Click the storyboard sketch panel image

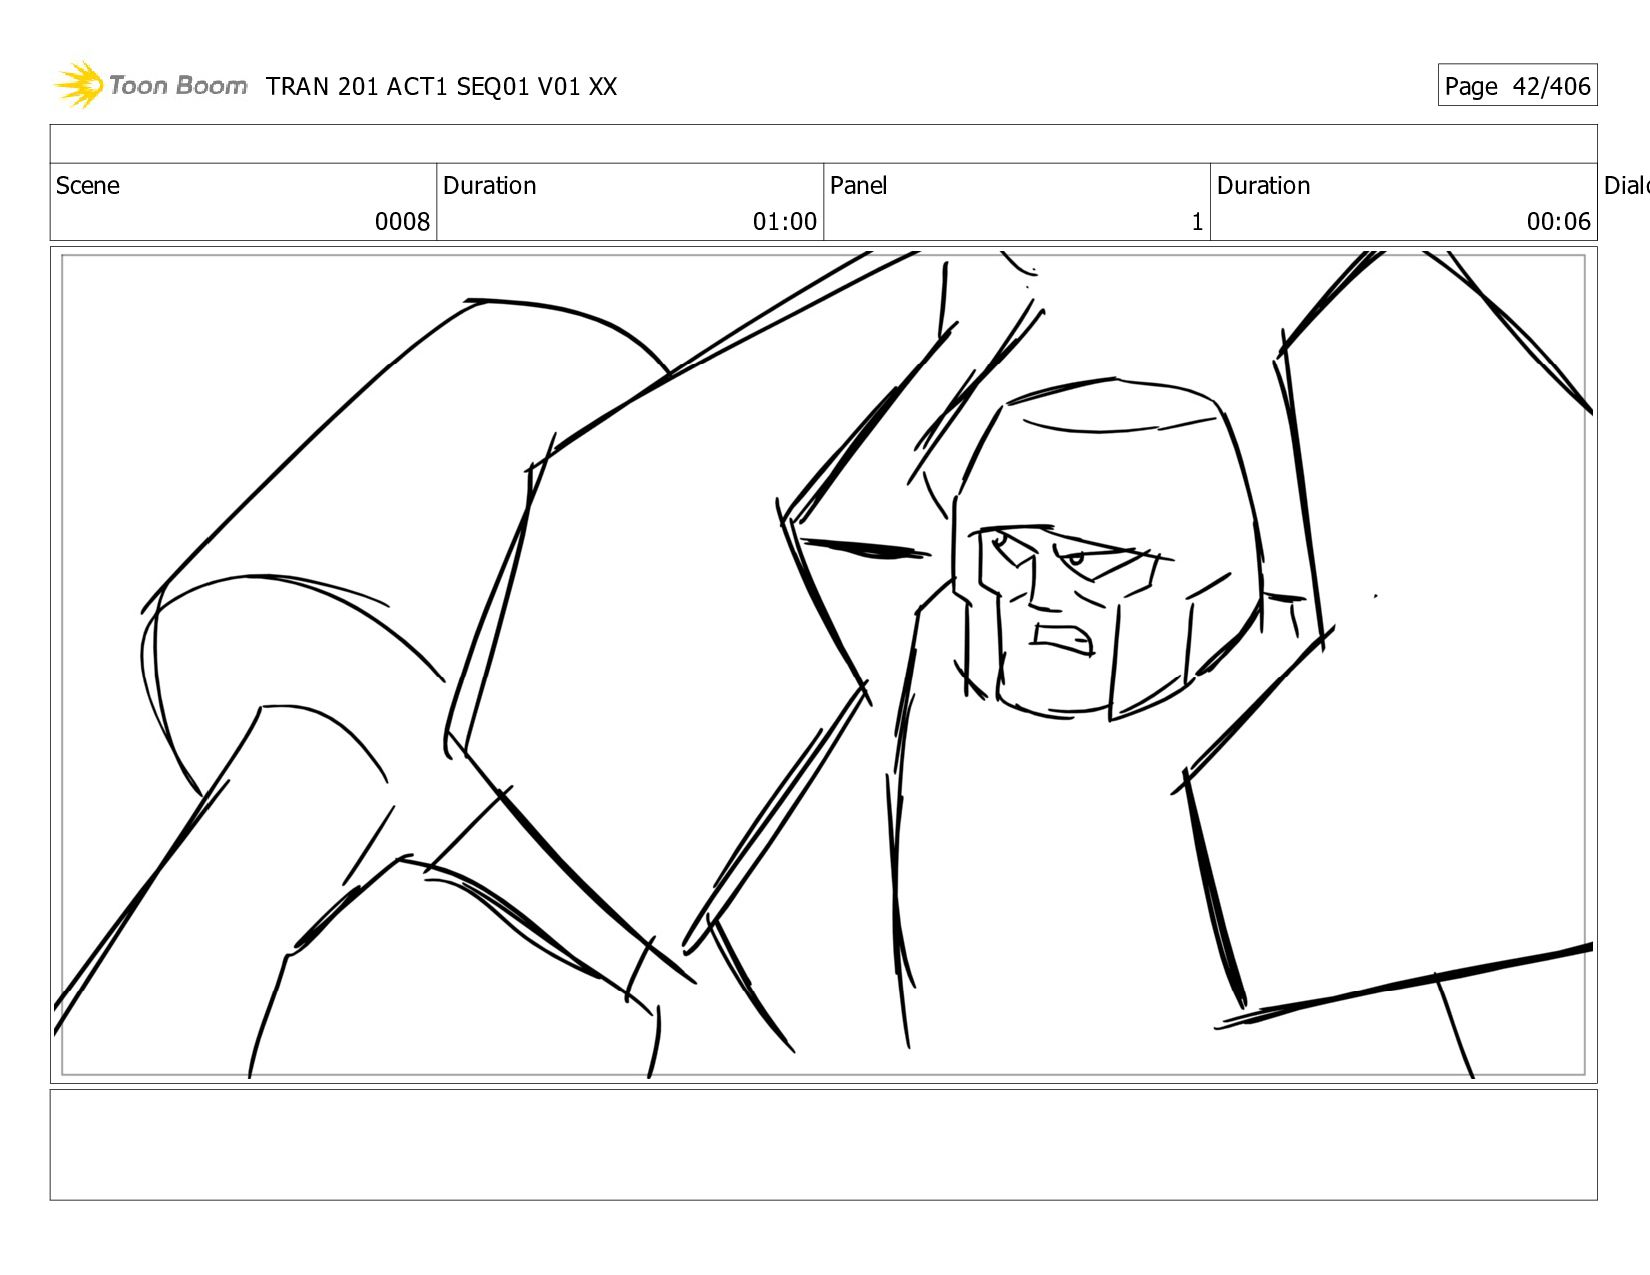[x=823, y=665]
